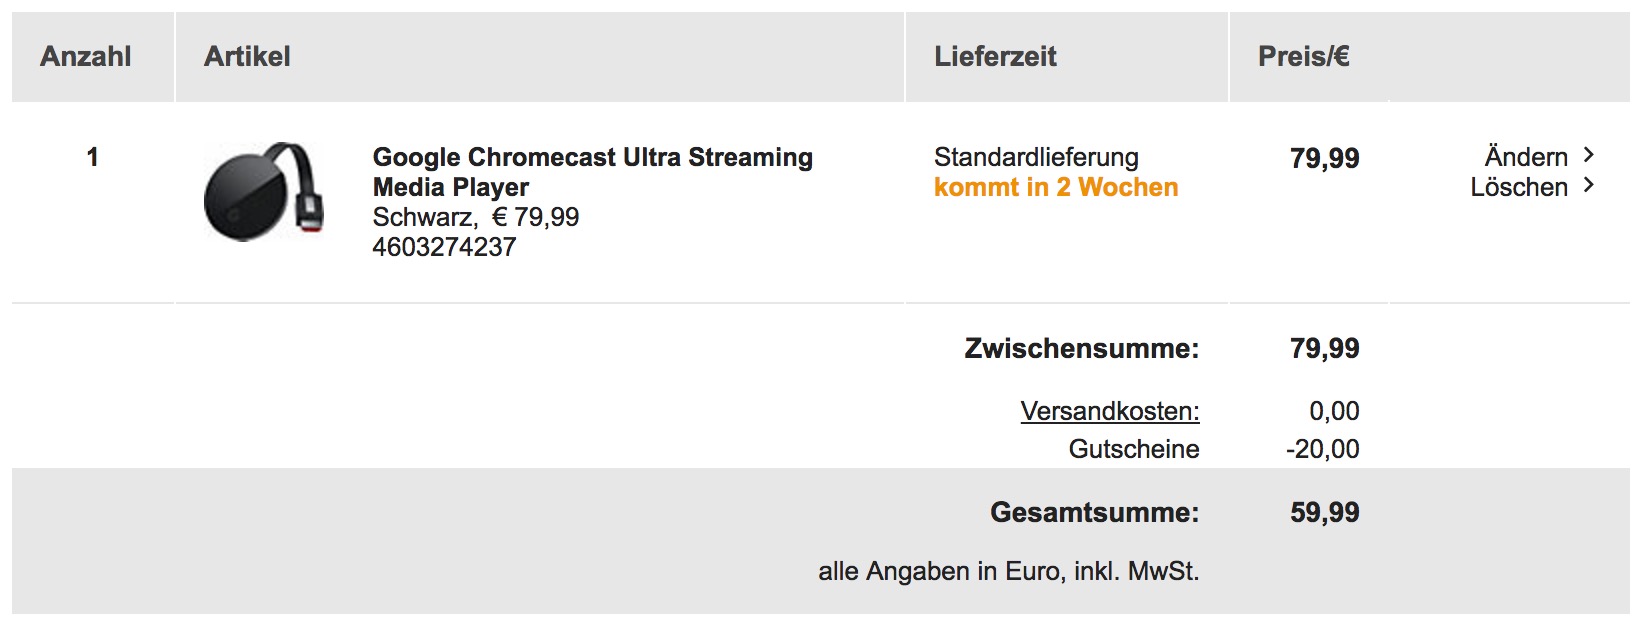Viewport: 1642px width, 618px height.
Task: Open the Versandkosten shipping costs link
Action: [x=1109, y=411]
